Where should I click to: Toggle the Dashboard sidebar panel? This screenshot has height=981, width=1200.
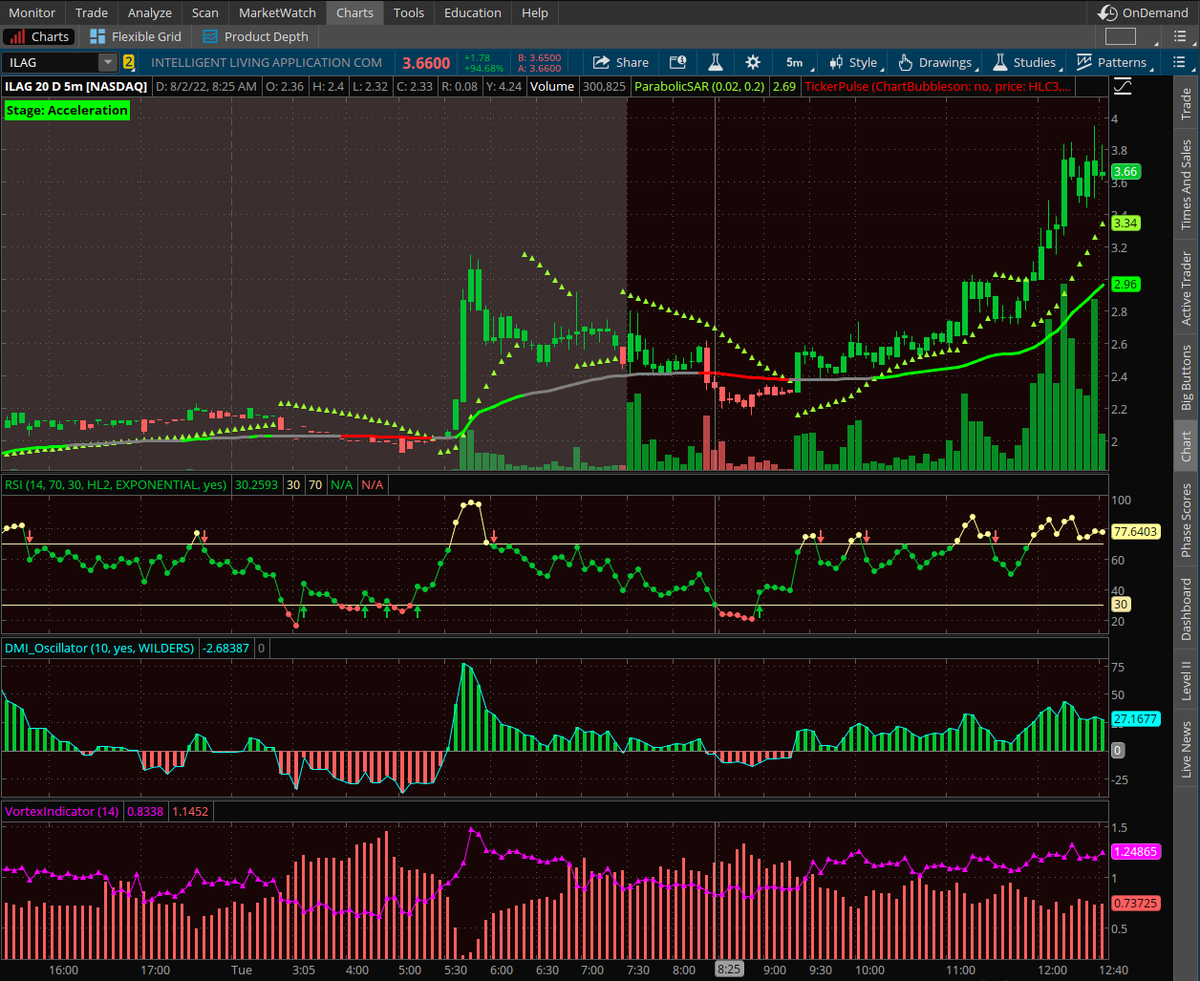point(1187,609)
